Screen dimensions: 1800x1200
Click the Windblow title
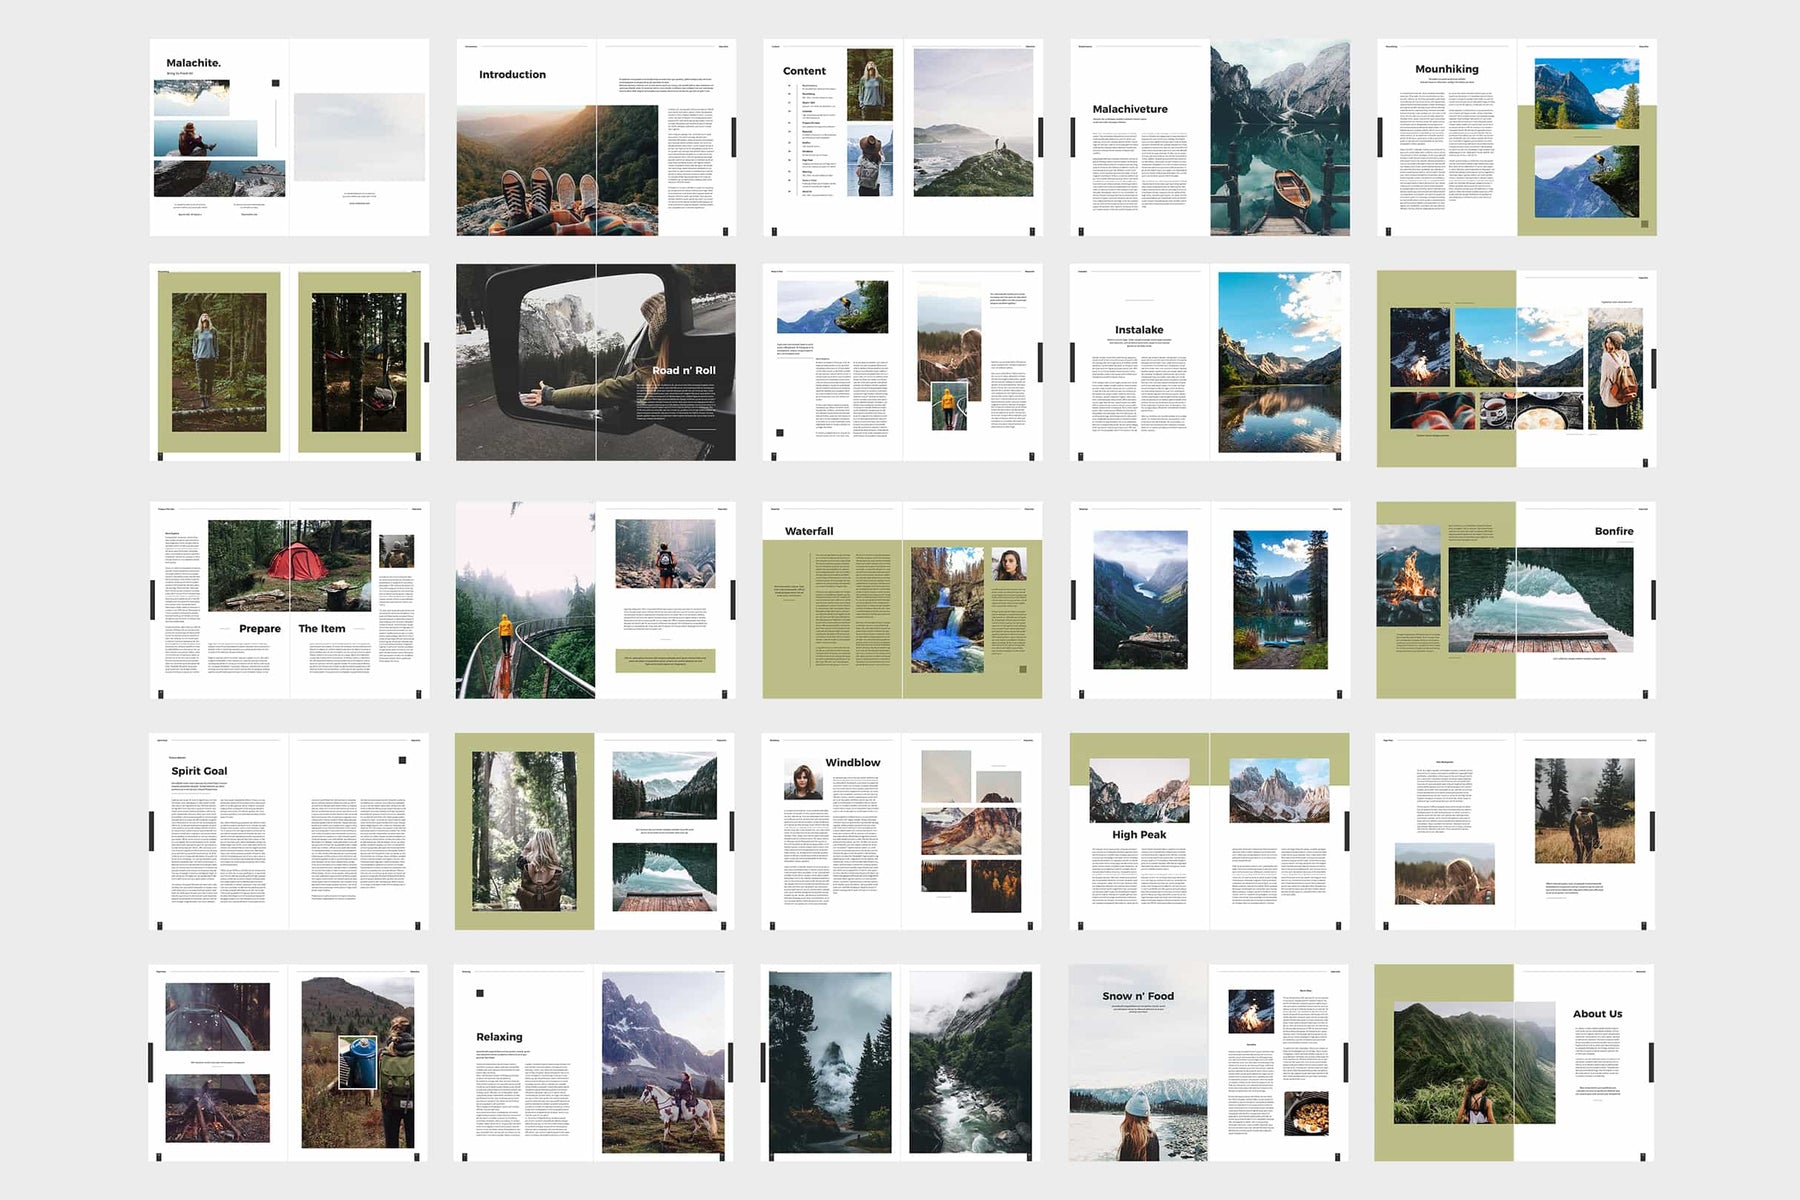(x=853, y=762)
